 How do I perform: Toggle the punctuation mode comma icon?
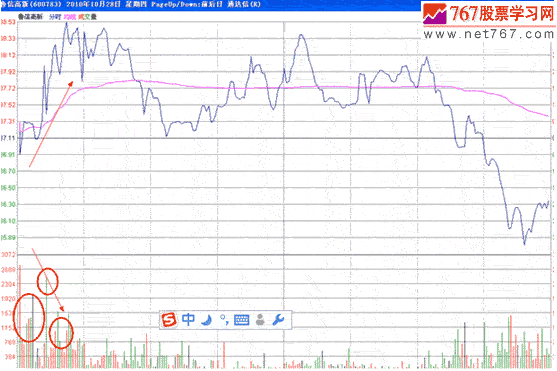click(224, 319)
